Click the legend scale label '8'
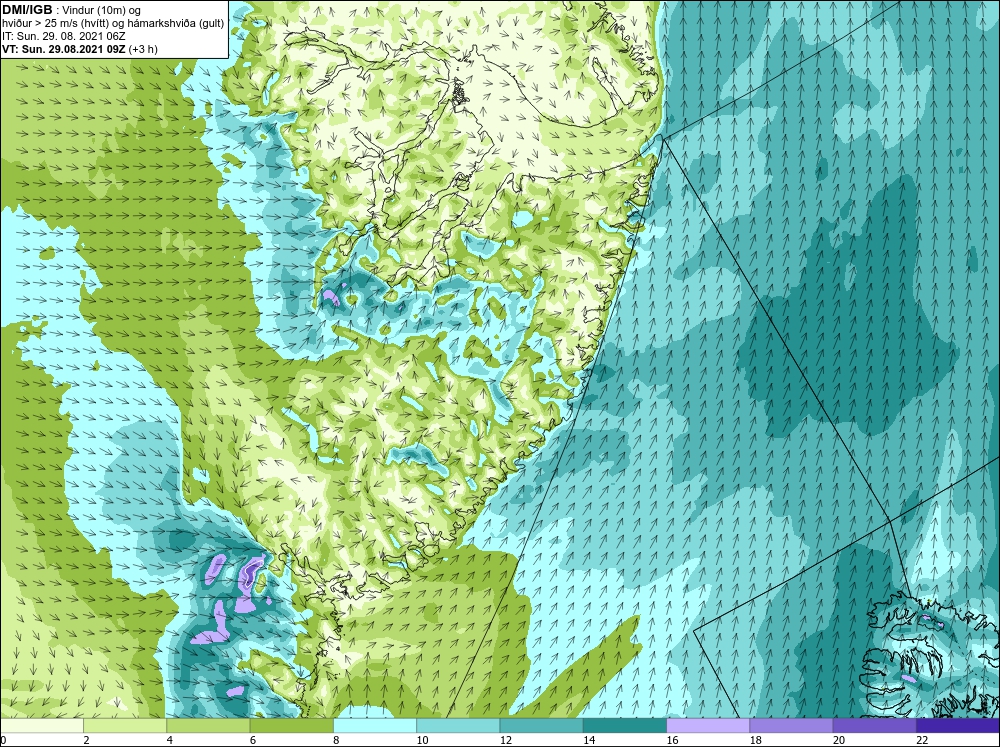The width and height of the screenshot is (1000, 747). coord(336,740)
